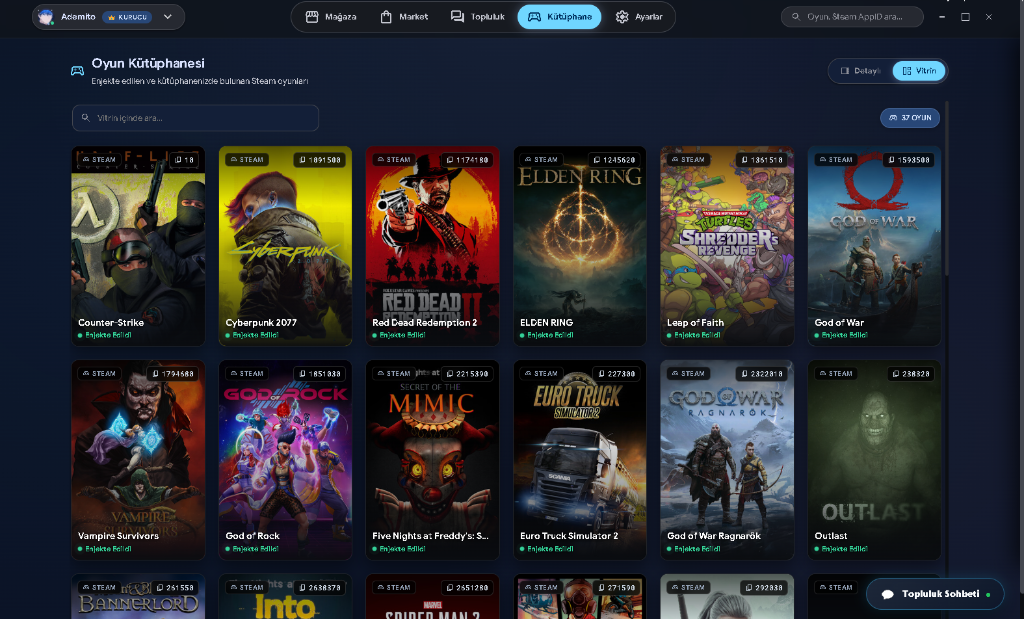
Task: Focus the top game and AppID search box
Action: pyautogui.click(x=852, y=17)
